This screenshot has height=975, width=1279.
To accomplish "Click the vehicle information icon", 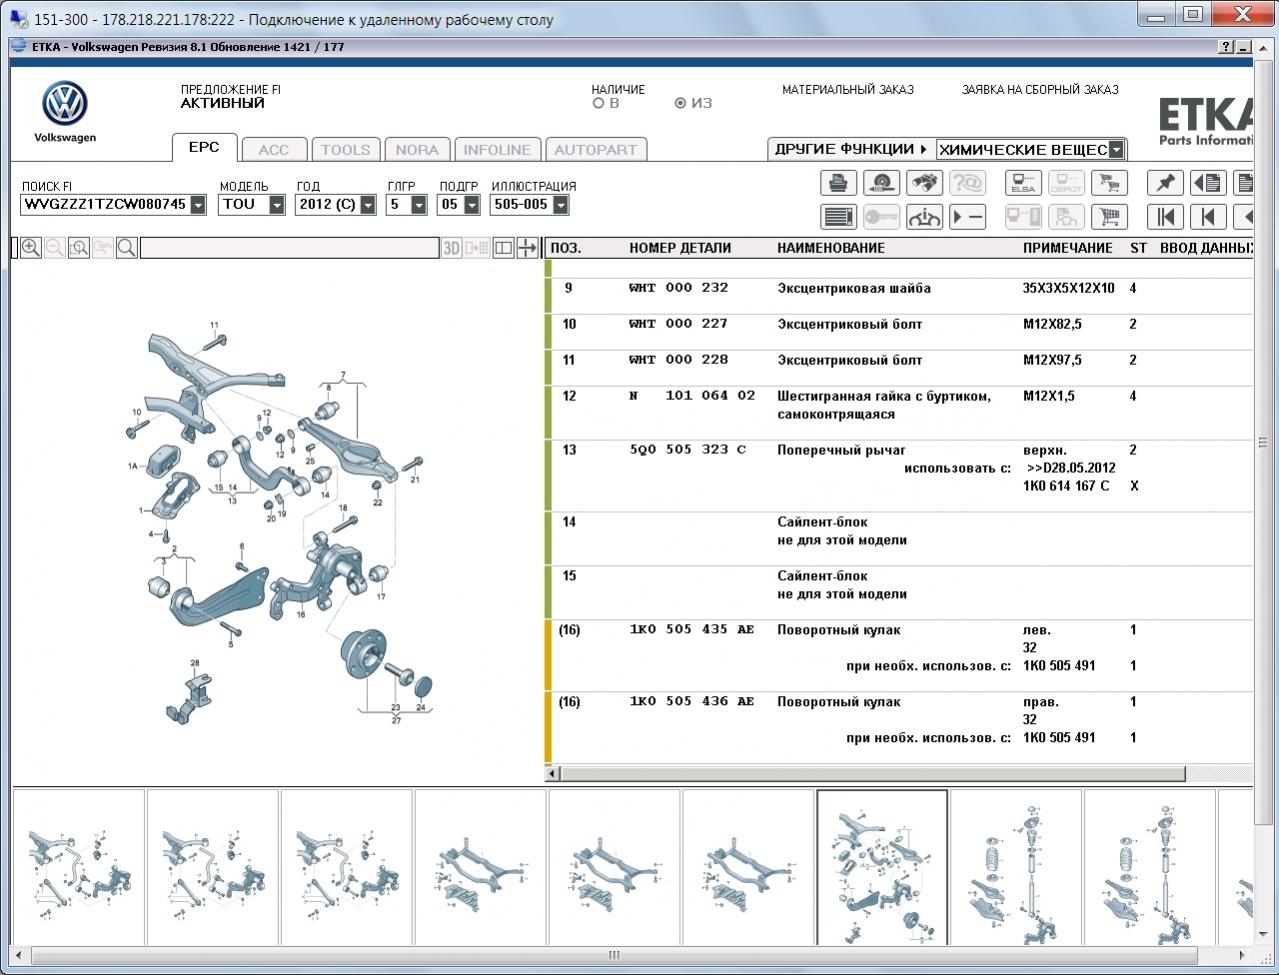I will 924,217.
